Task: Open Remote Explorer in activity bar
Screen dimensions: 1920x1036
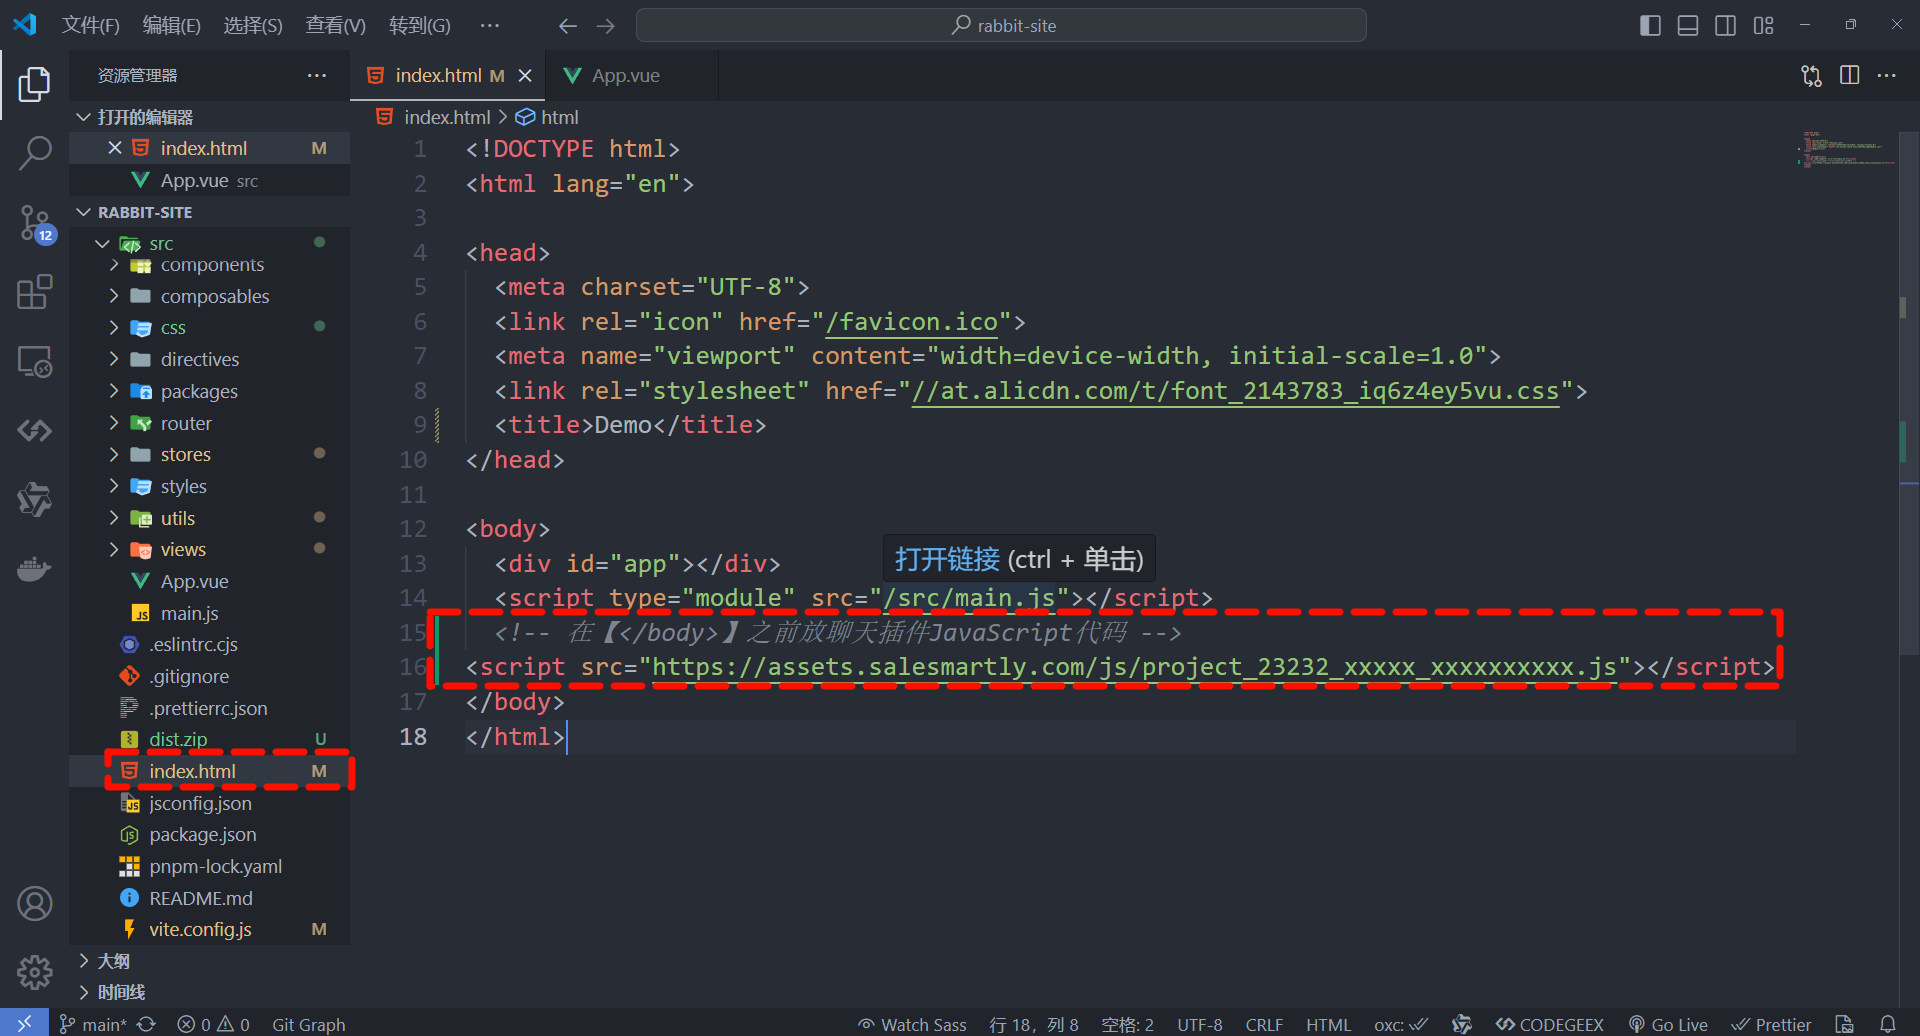Action: 35,361
